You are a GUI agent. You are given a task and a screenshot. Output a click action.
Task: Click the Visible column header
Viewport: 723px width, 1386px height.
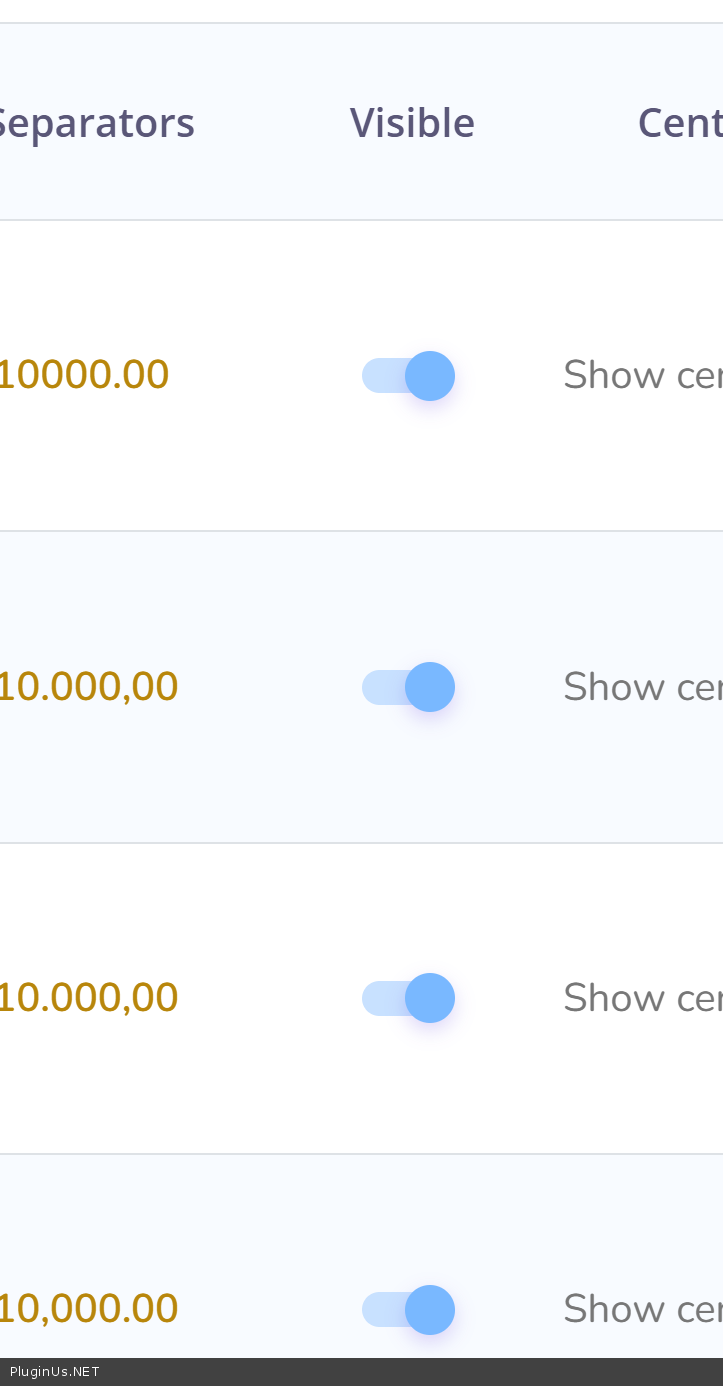412,123
